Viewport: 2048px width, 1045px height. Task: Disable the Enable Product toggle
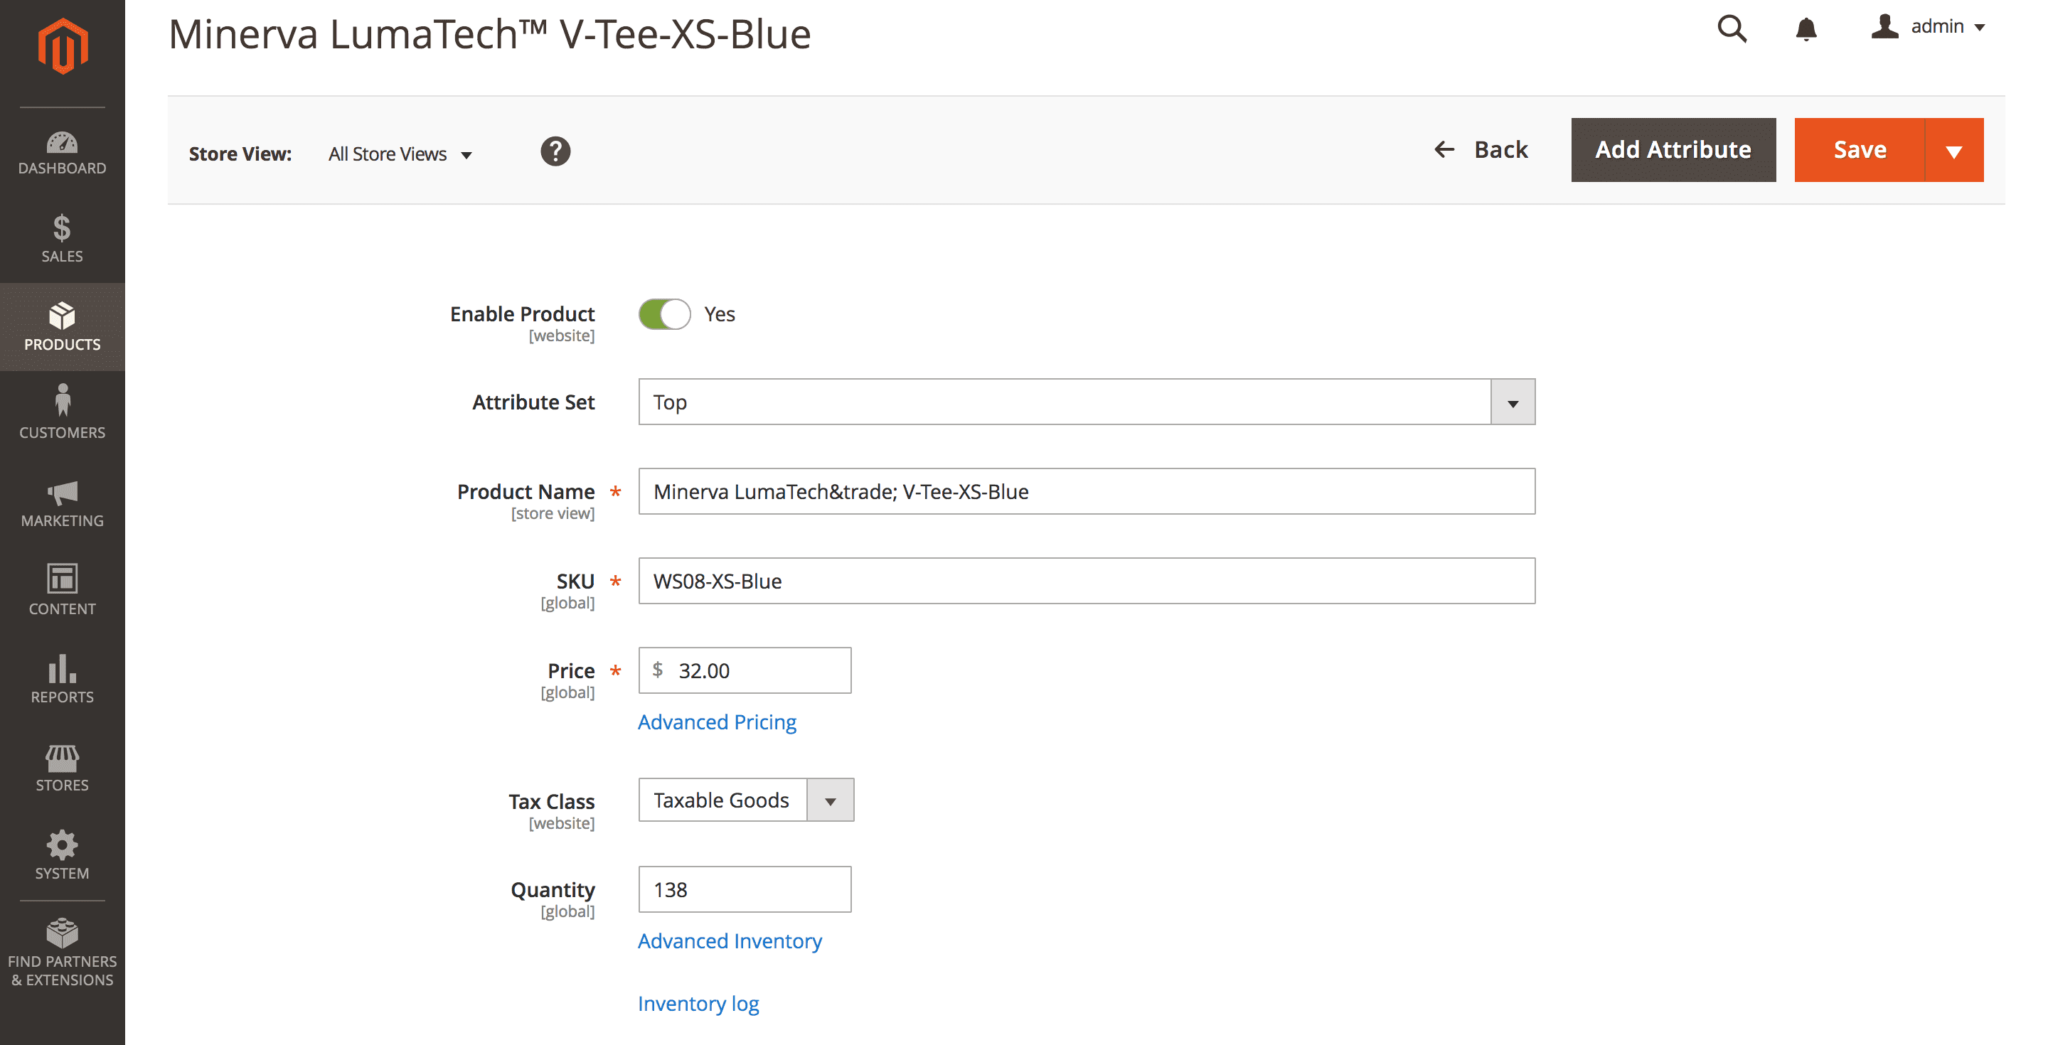665,315
